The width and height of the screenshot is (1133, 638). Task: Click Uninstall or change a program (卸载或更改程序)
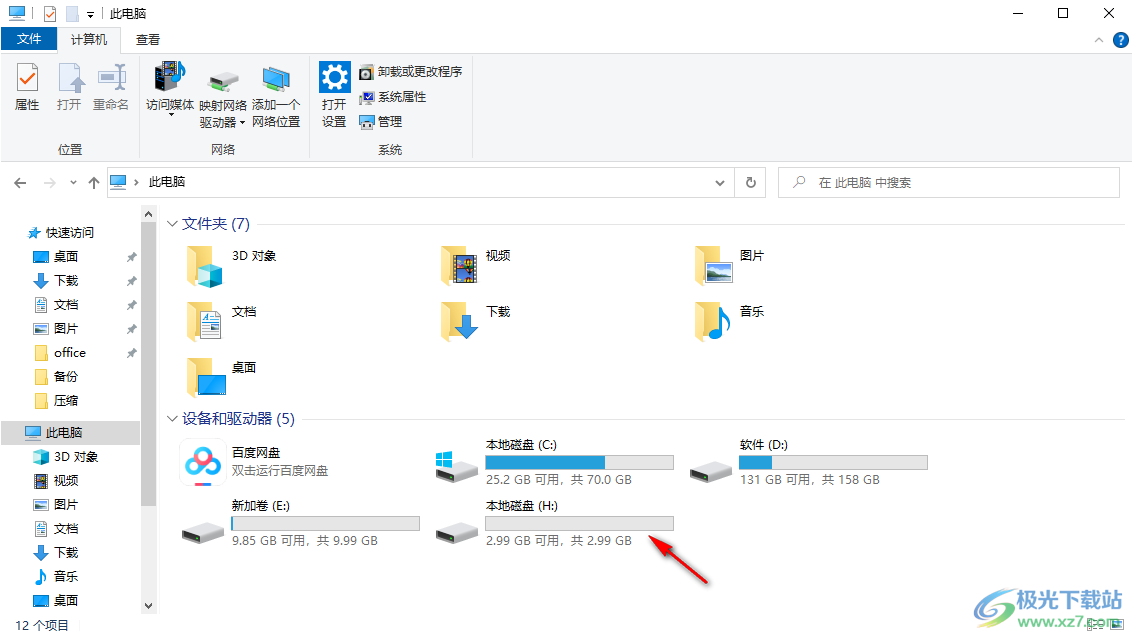point(410,72)
